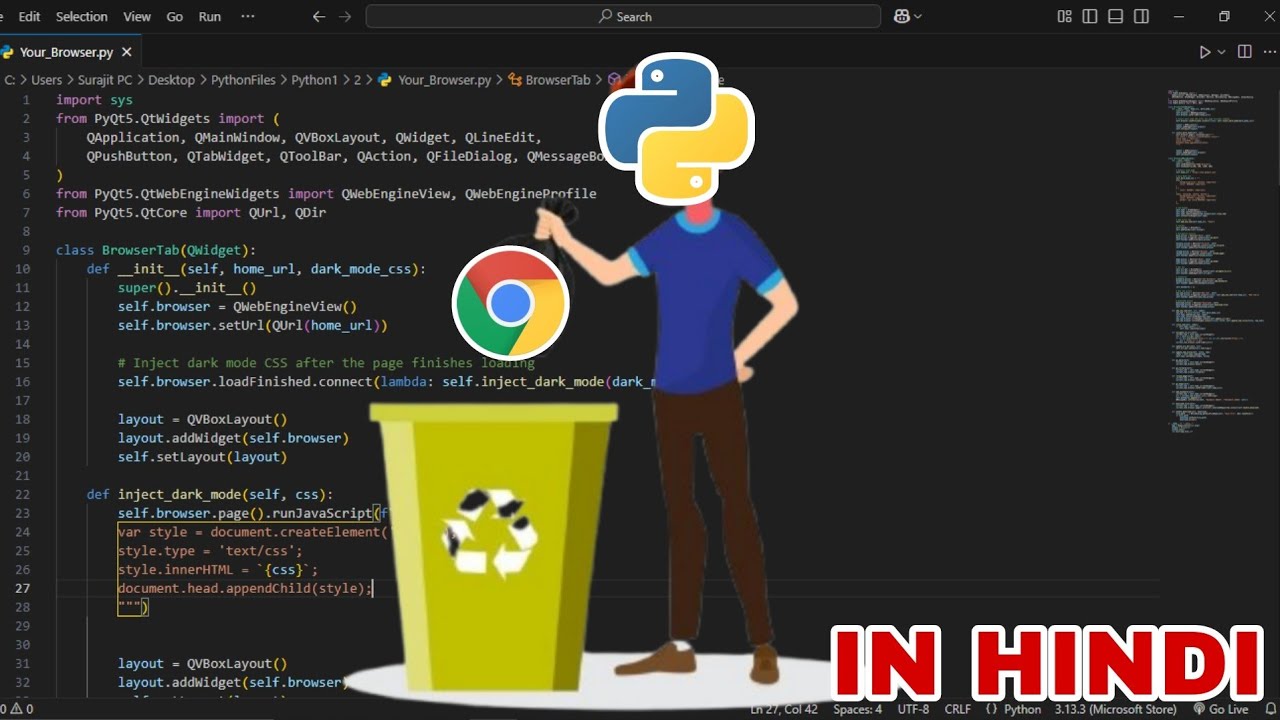This screenshot has width=1280, height=720.
Task: Expand the Copilot dropdown chevron
Action: point(918,17)
